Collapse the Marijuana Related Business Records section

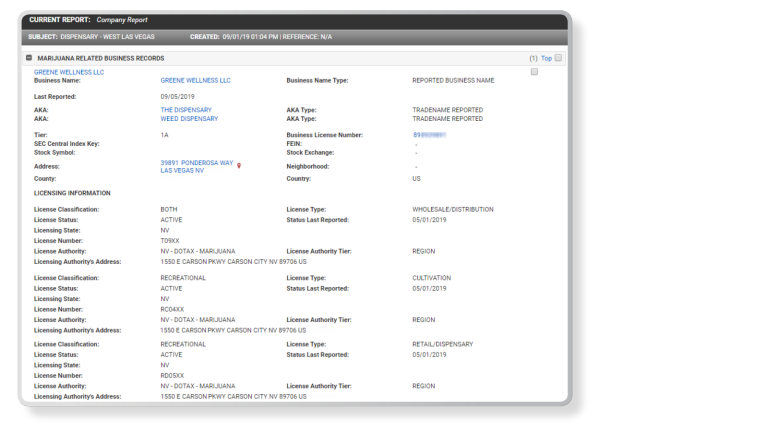(x=29, y=58)
